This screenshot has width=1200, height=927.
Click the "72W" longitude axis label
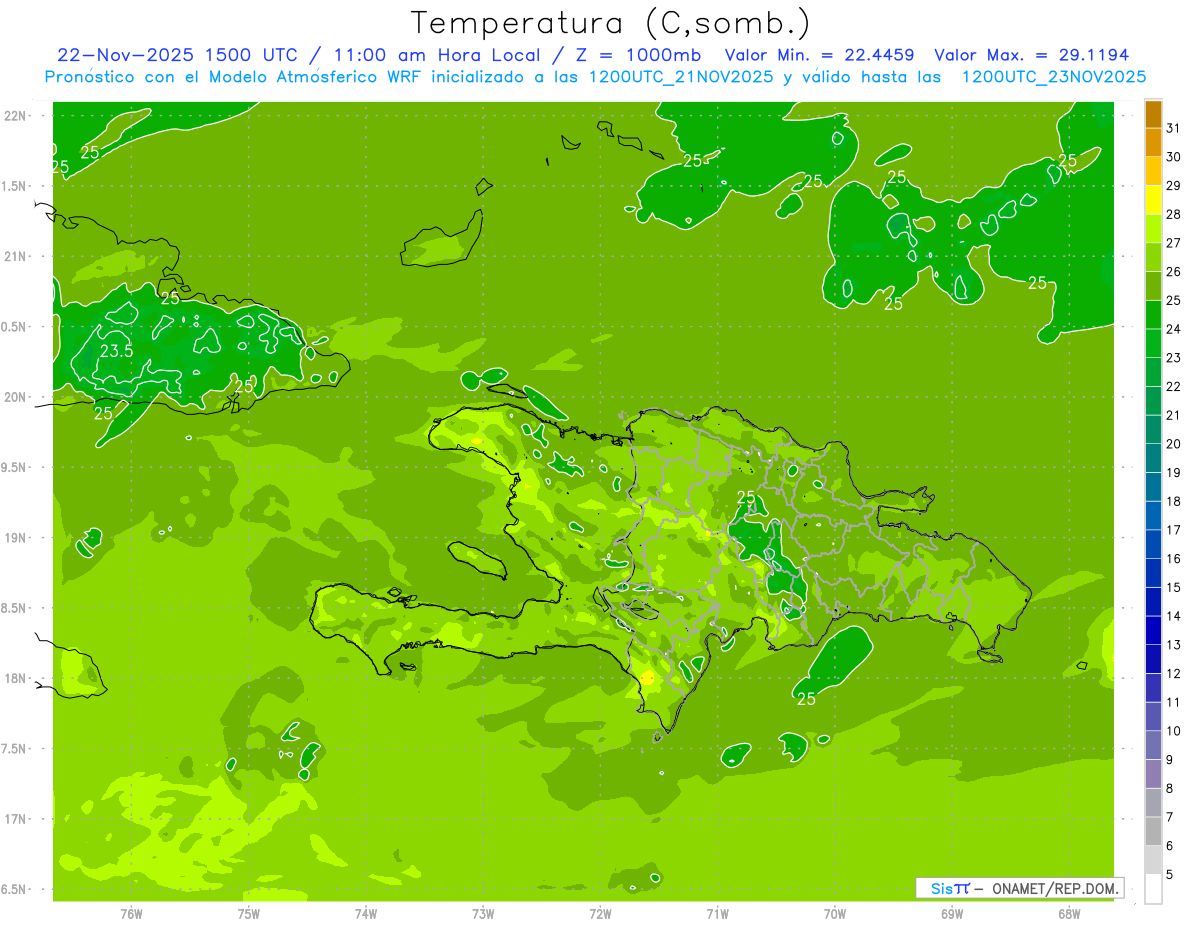[x=600, y=914]
